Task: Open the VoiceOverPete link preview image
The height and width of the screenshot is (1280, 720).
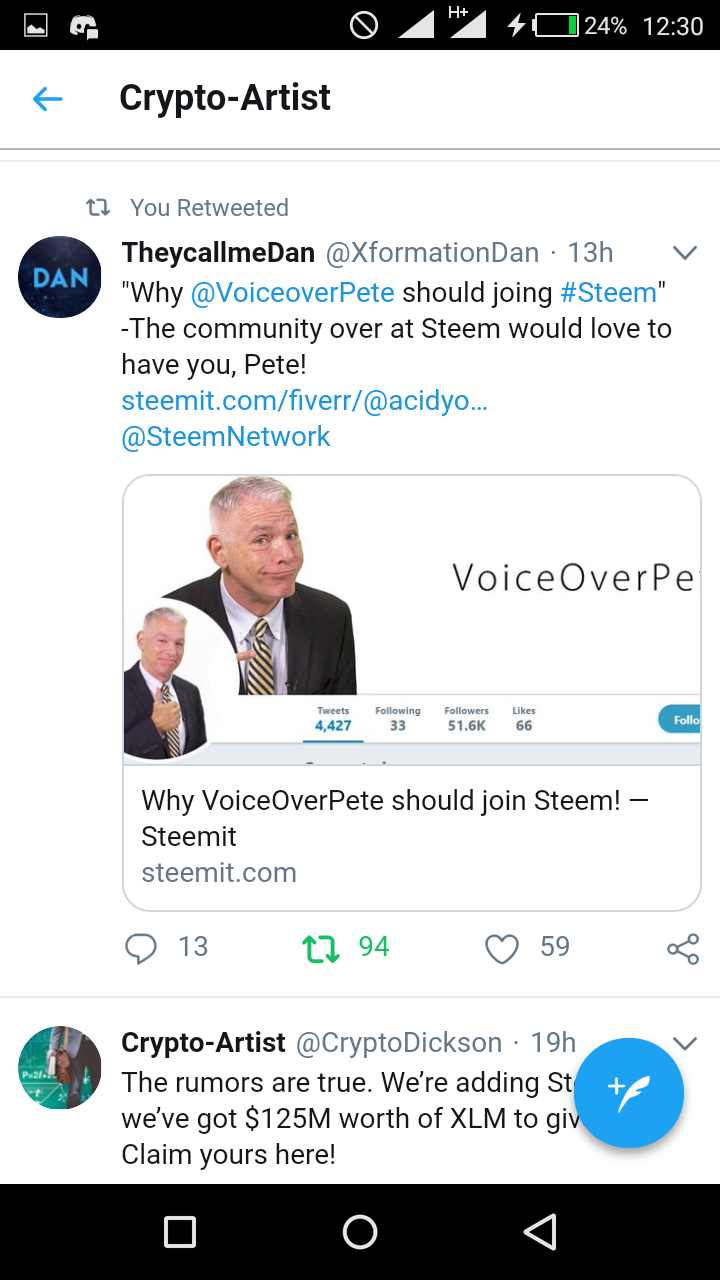Action: (x=412, y=620)
